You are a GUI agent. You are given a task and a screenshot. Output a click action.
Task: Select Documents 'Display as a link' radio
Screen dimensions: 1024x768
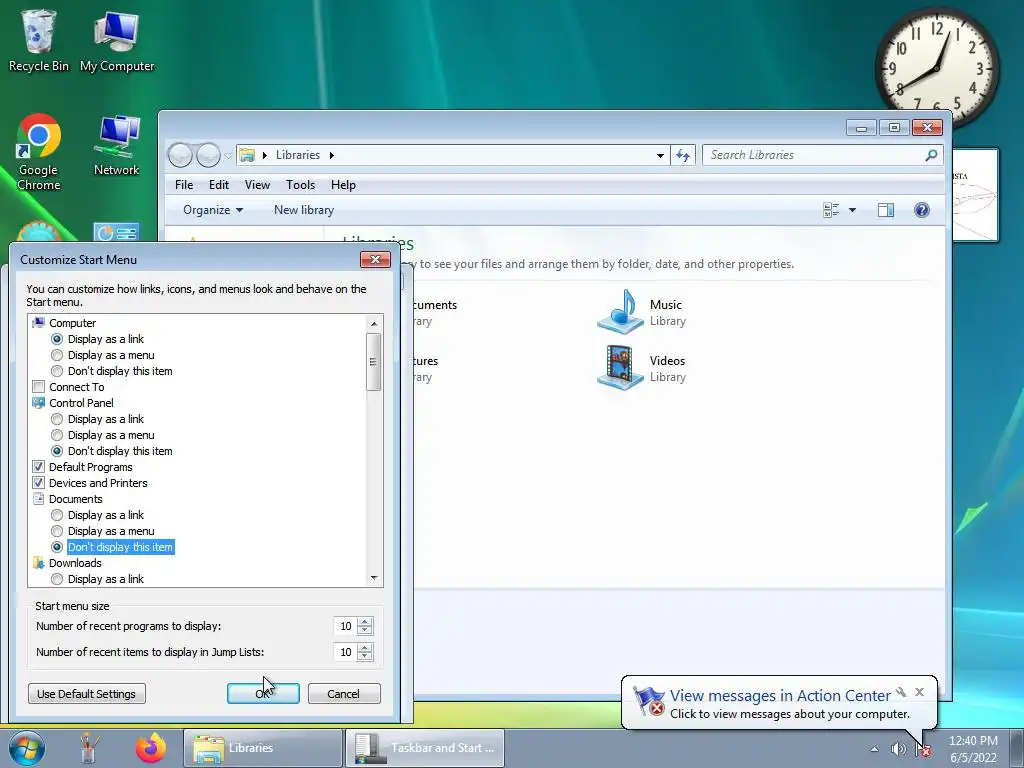pyautogui.click(x=57, y=515)
